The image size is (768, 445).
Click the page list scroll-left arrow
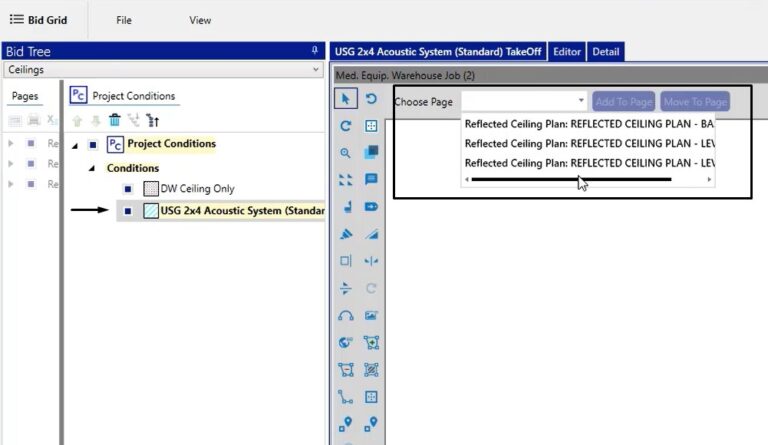coord(467,180)
